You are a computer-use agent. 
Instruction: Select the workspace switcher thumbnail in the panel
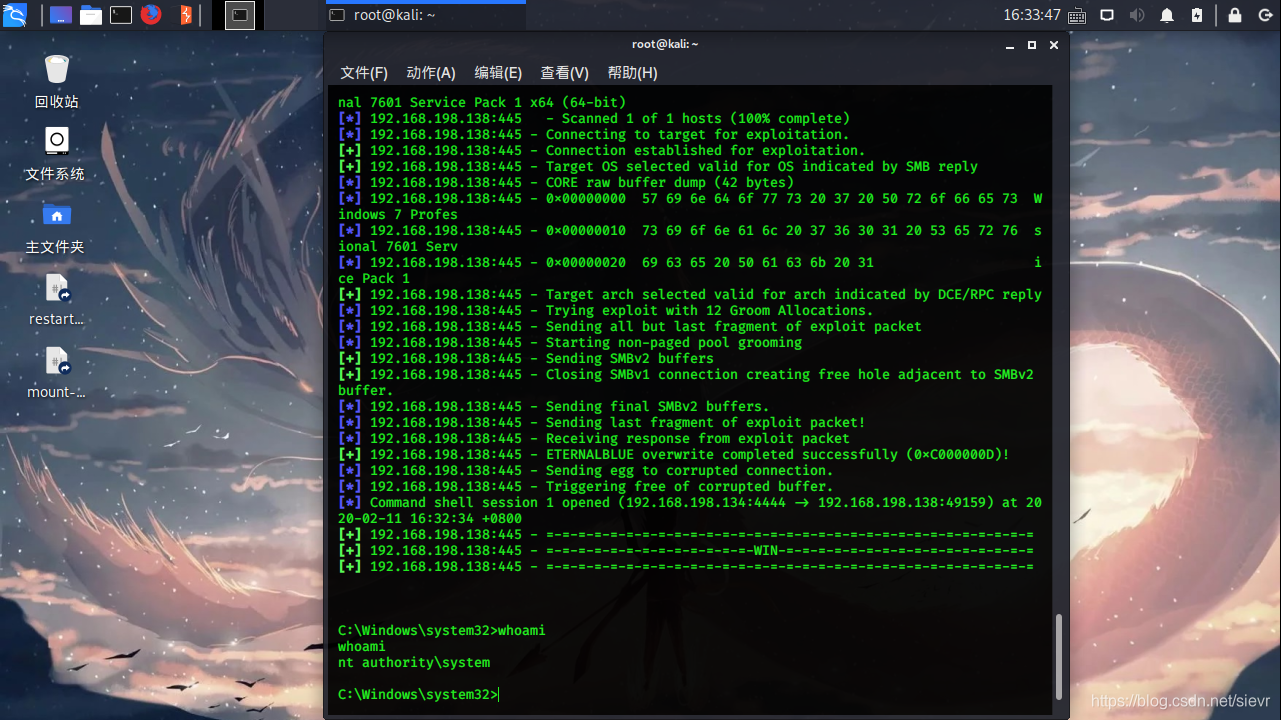pos(240,15)
